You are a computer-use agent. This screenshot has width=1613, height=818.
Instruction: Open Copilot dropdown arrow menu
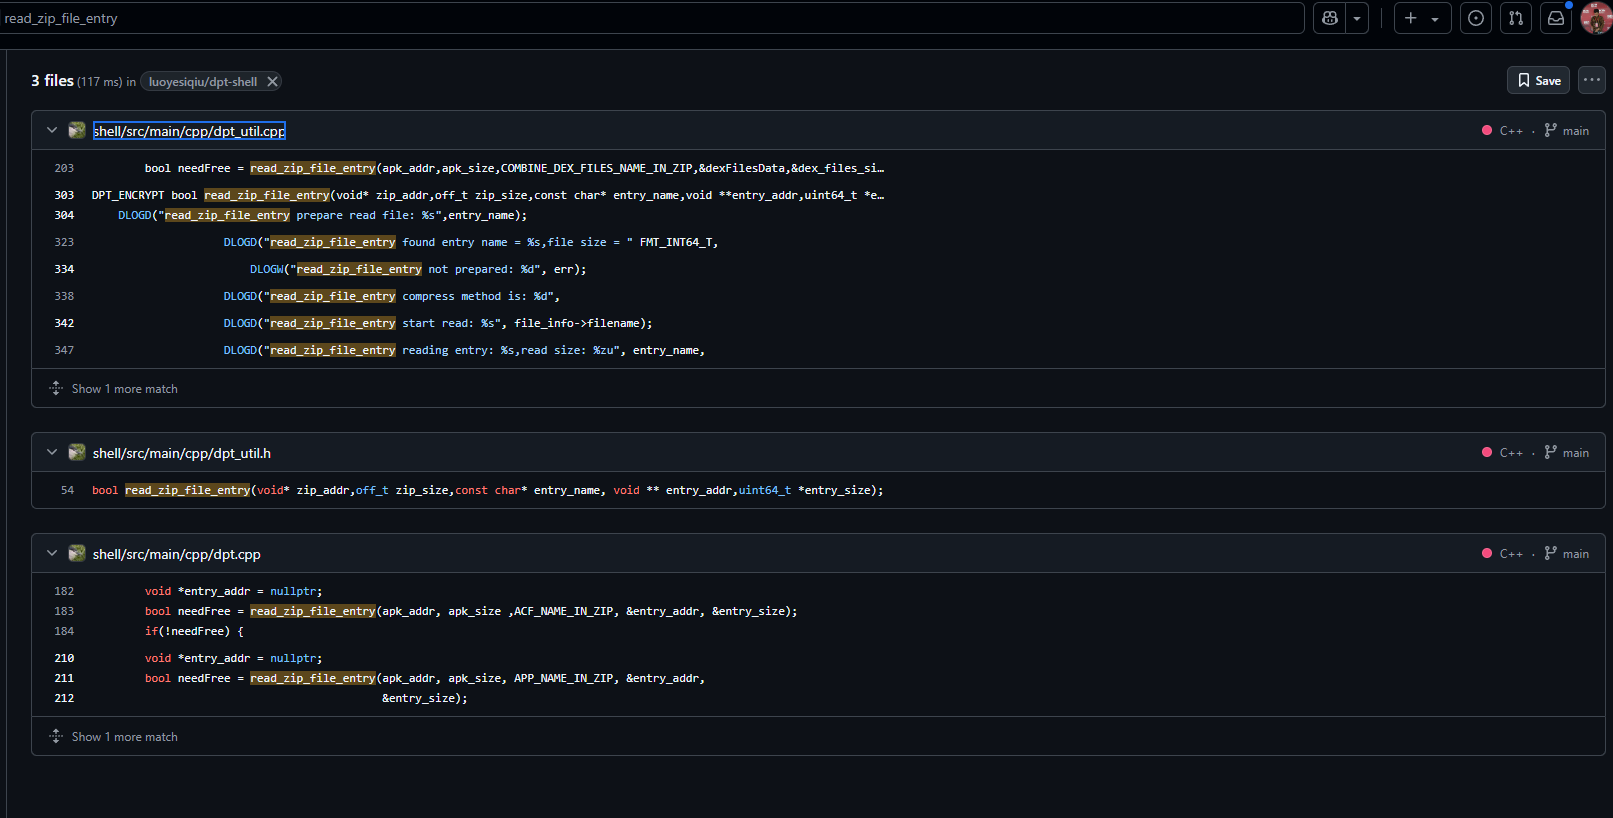tap(1357, 18)
